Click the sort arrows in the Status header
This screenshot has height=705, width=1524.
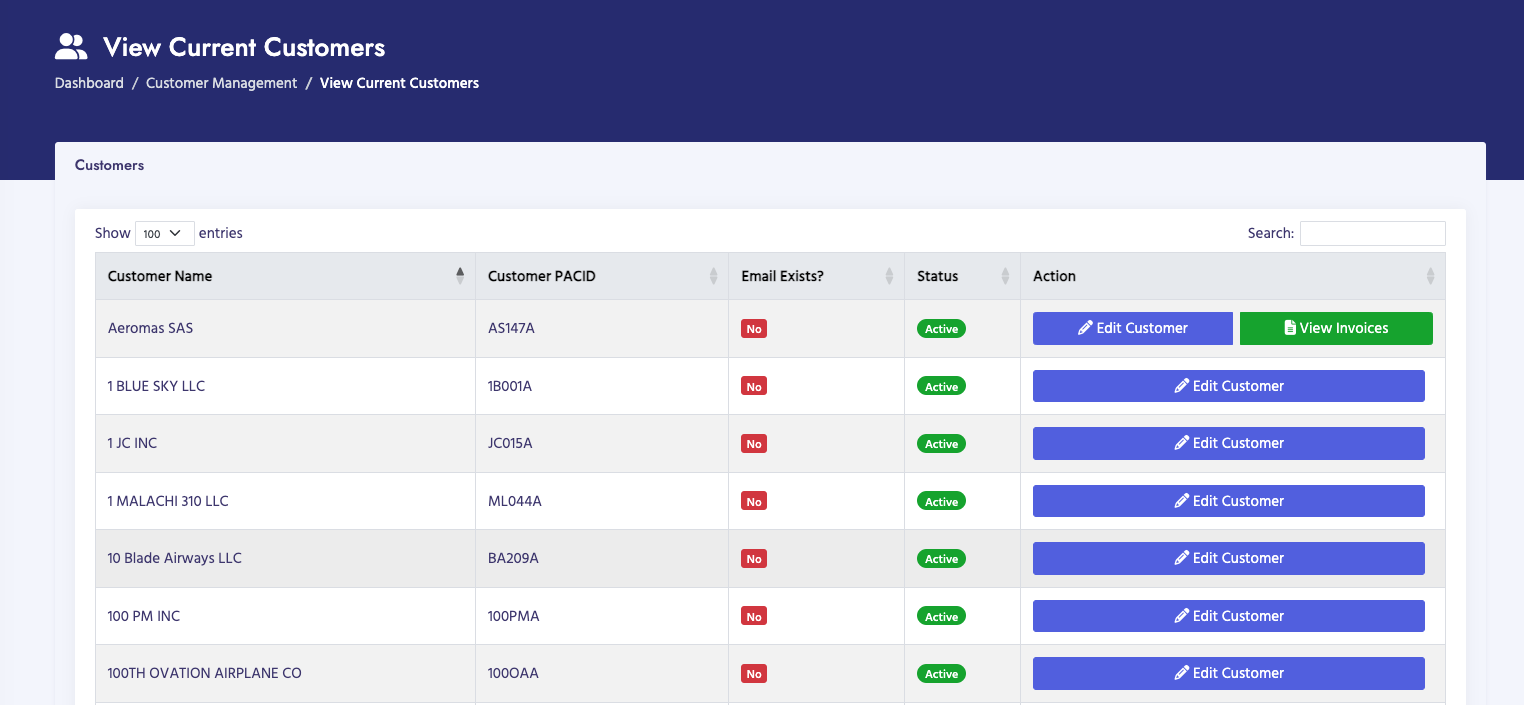click(1005, 276)
